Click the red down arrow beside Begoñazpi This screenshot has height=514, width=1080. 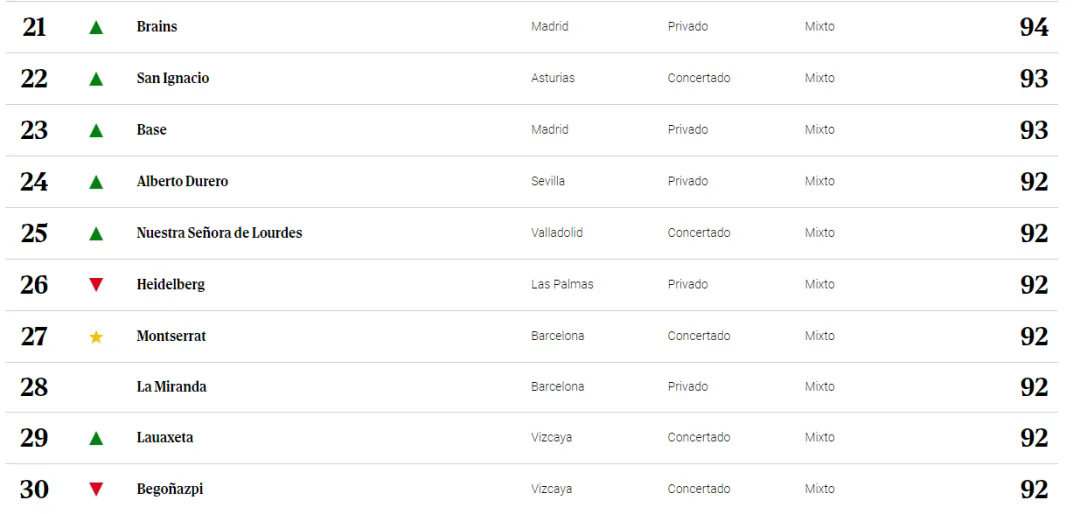[96, 489]
